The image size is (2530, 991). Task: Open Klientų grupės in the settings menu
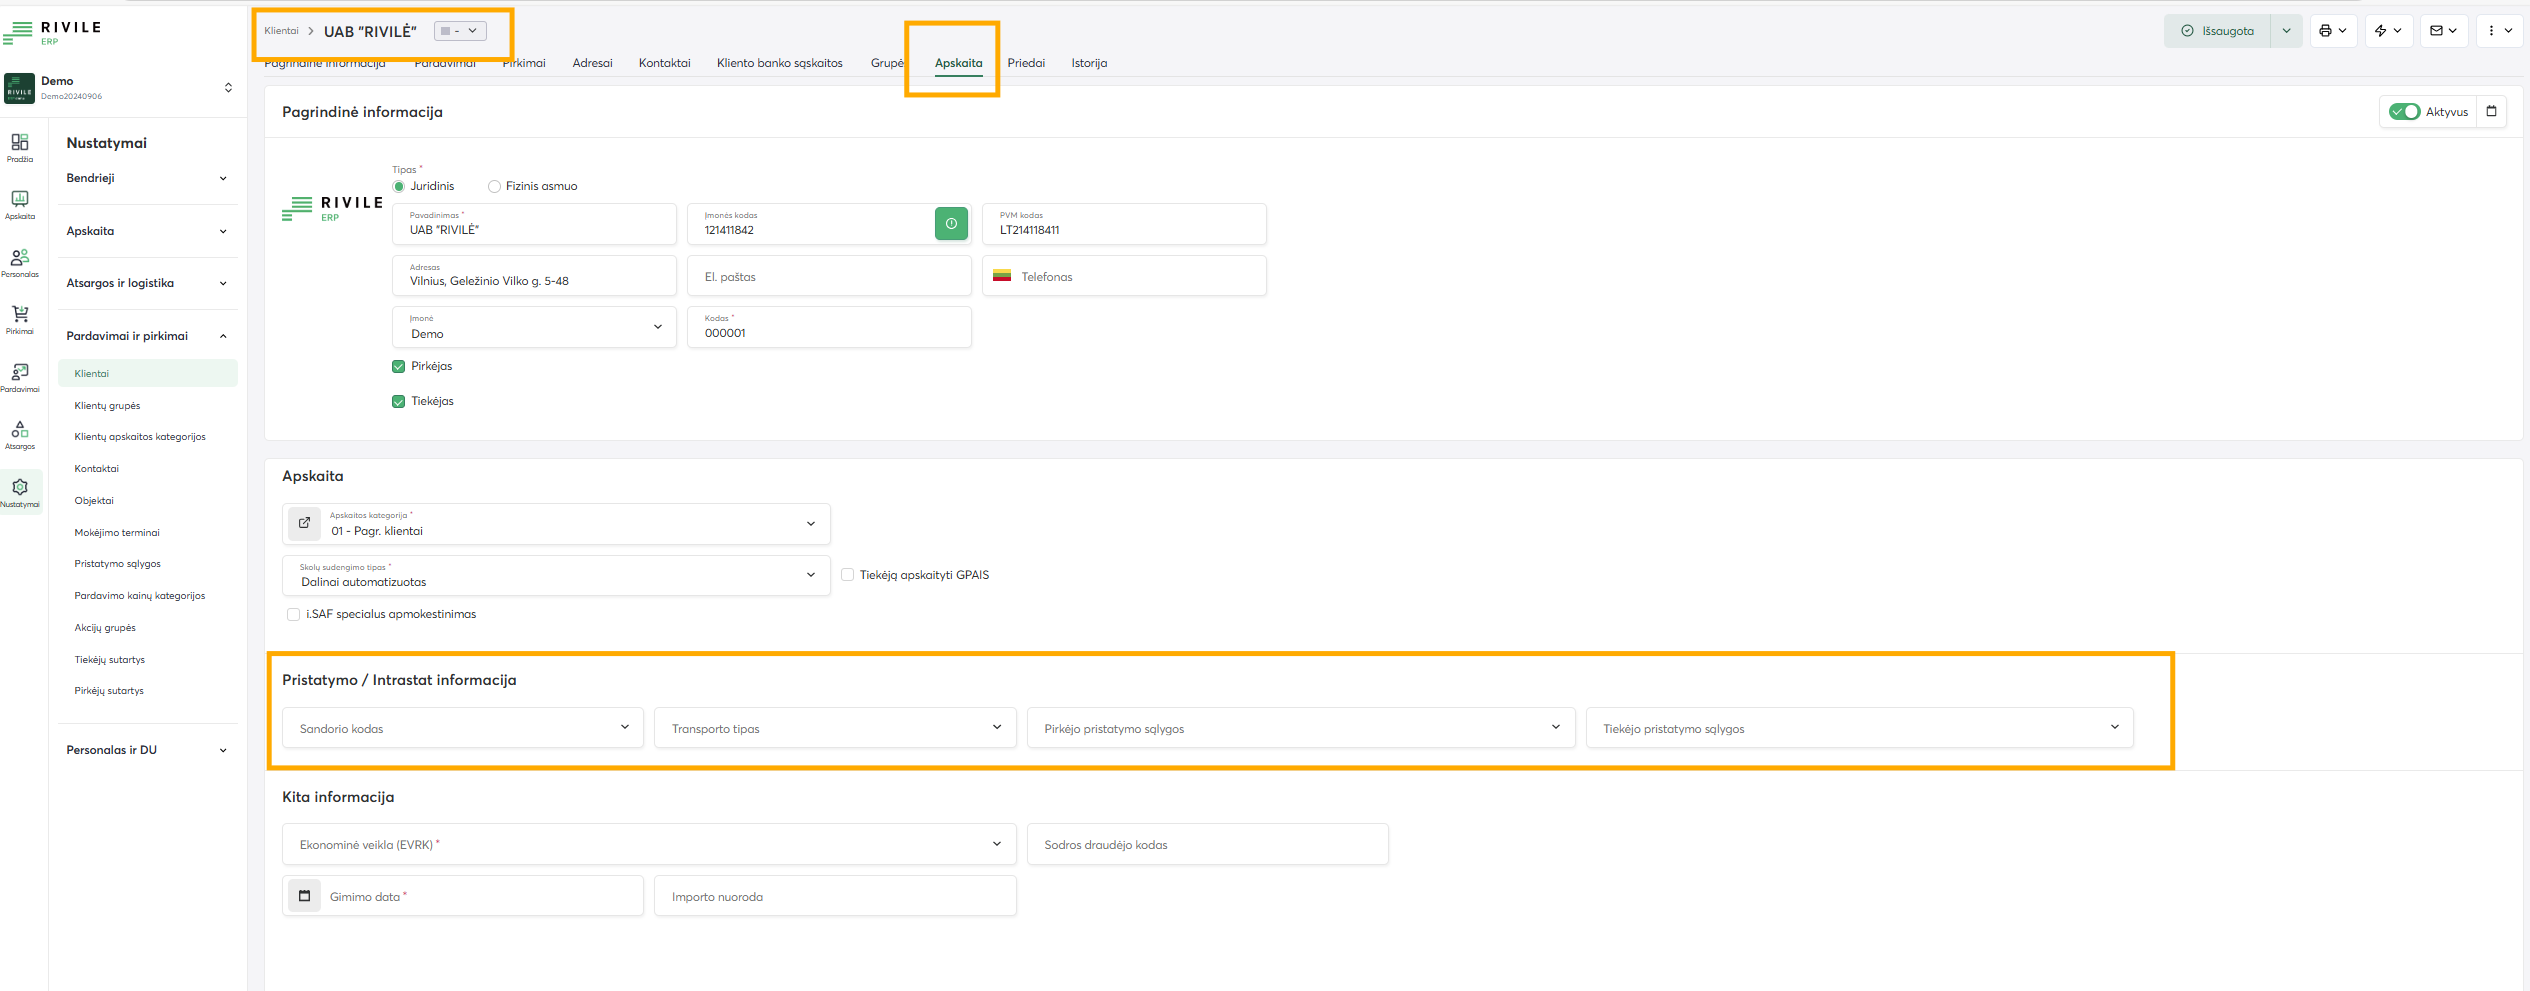click(x=107, y=406)
